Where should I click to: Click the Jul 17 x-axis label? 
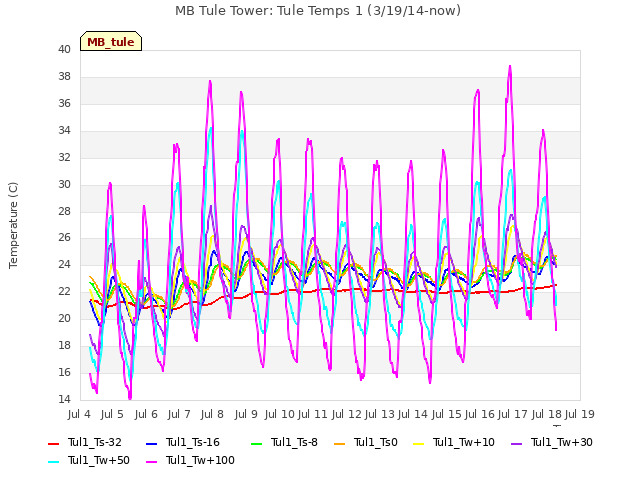click(x=513, y=414)
